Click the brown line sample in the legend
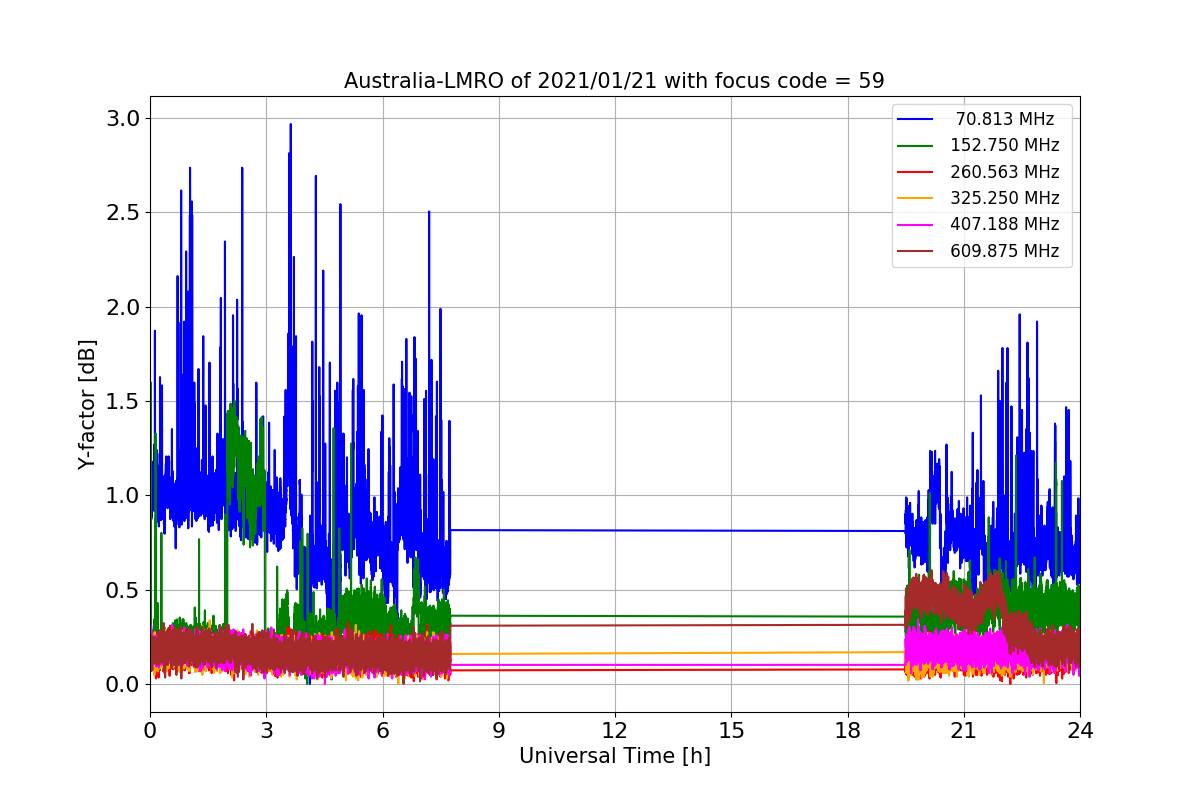 [916, 251]
